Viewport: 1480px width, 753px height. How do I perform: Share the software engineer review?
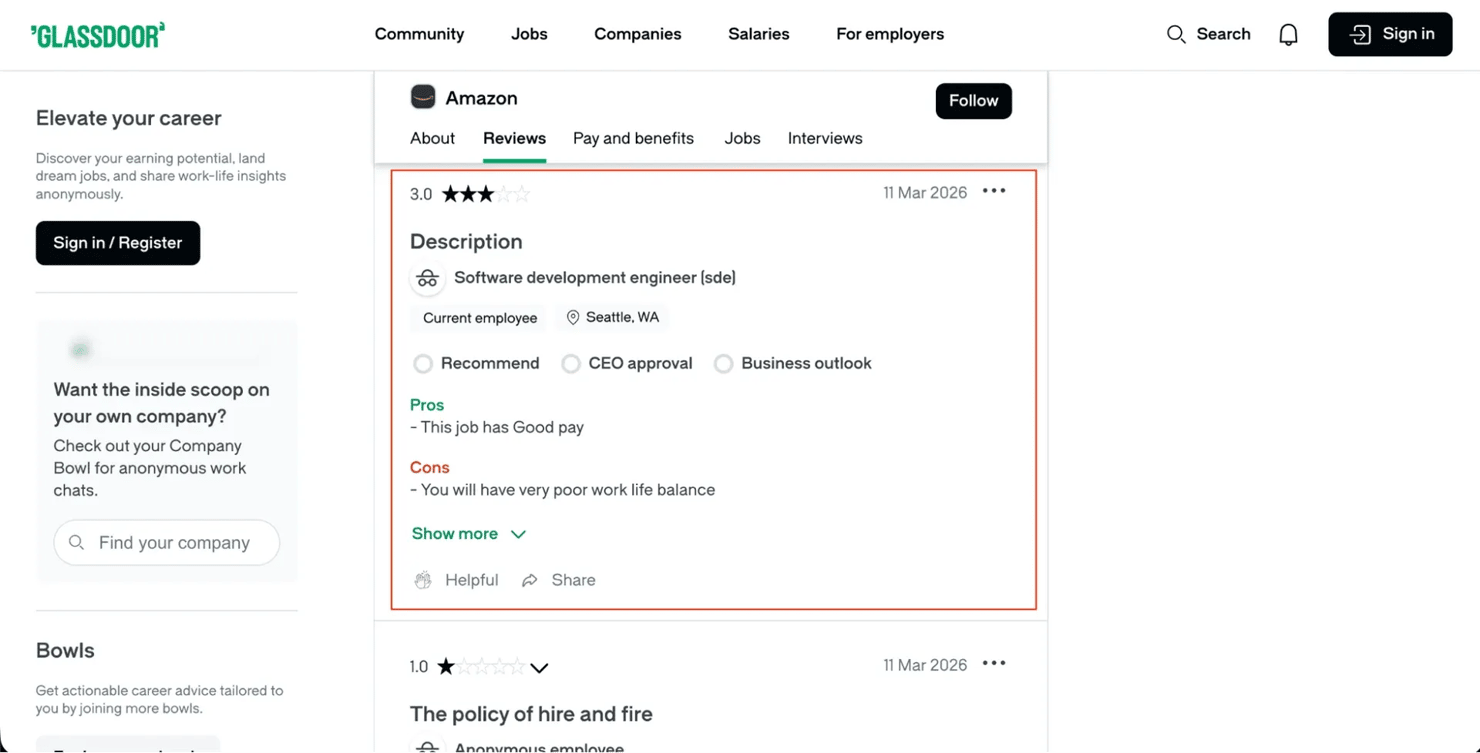click(559, 580)
